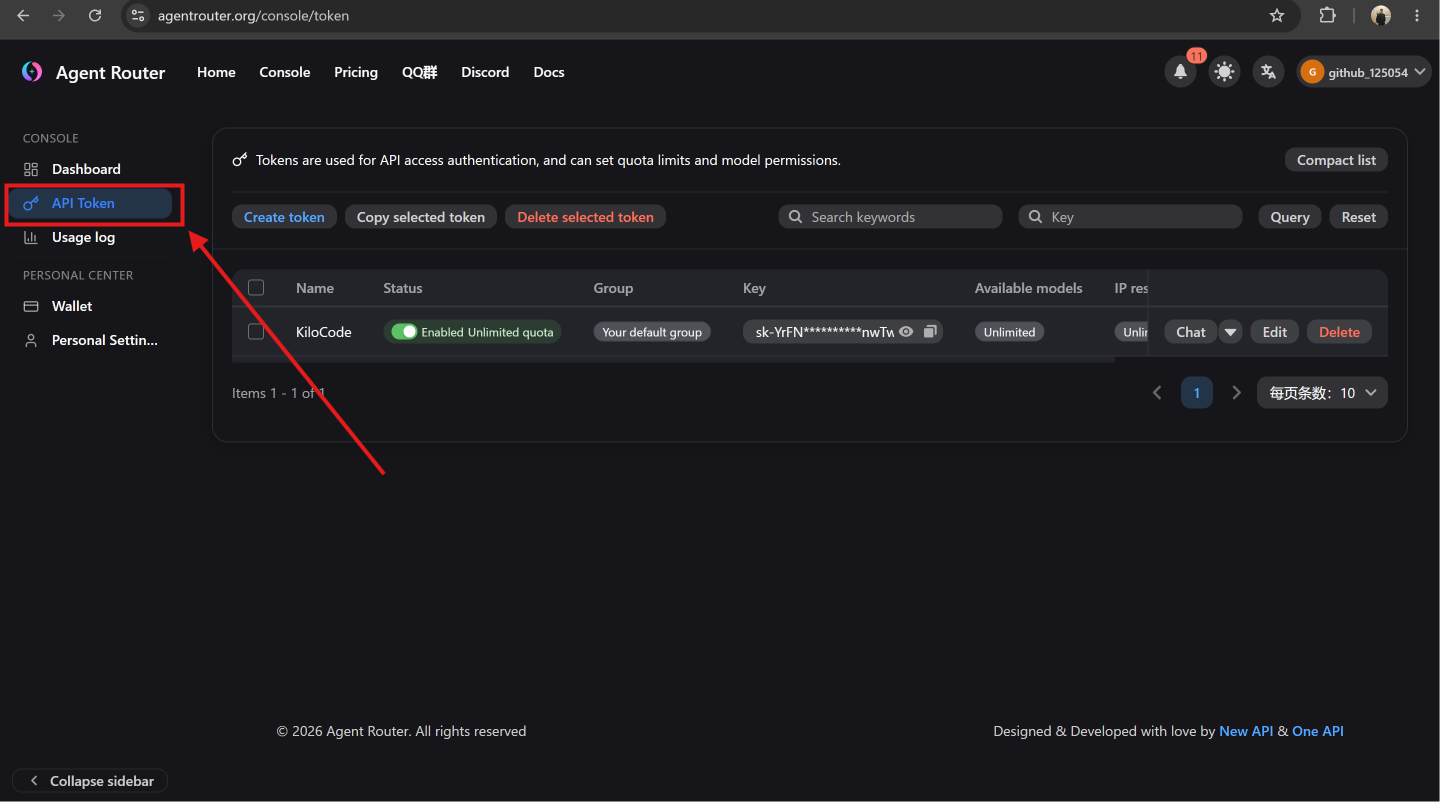
Task: Edit the KiloCode token
Action: pos(1275,332)
